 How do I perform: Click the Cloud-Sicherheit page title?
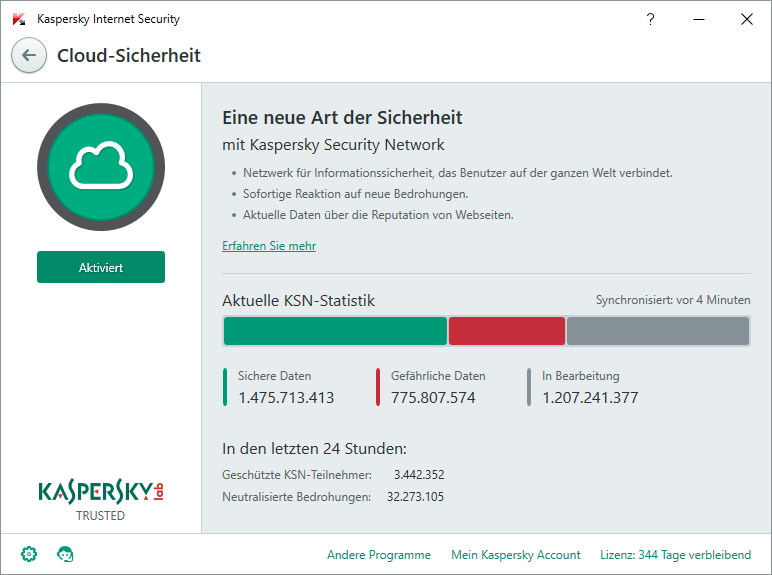pos(129,55)
